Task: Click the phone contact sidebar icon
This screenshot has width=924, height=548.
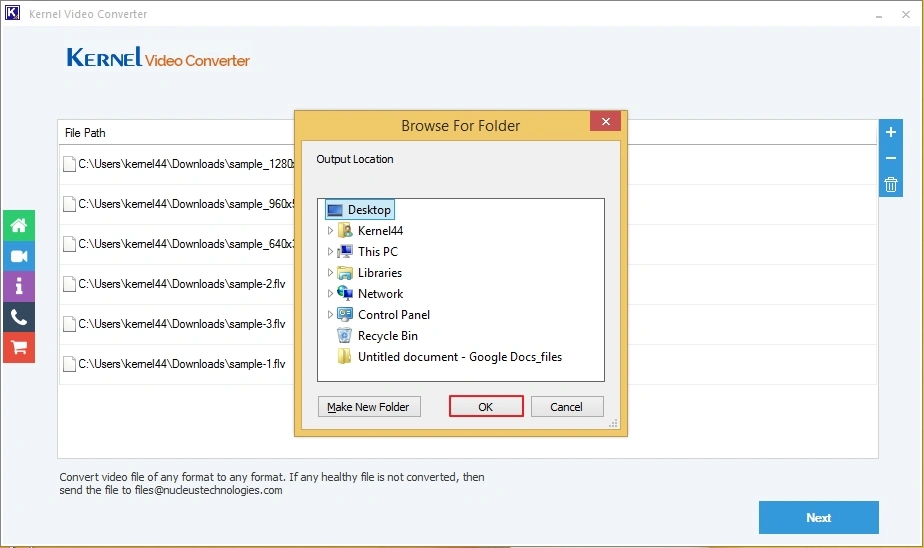Action: point(19,318)
